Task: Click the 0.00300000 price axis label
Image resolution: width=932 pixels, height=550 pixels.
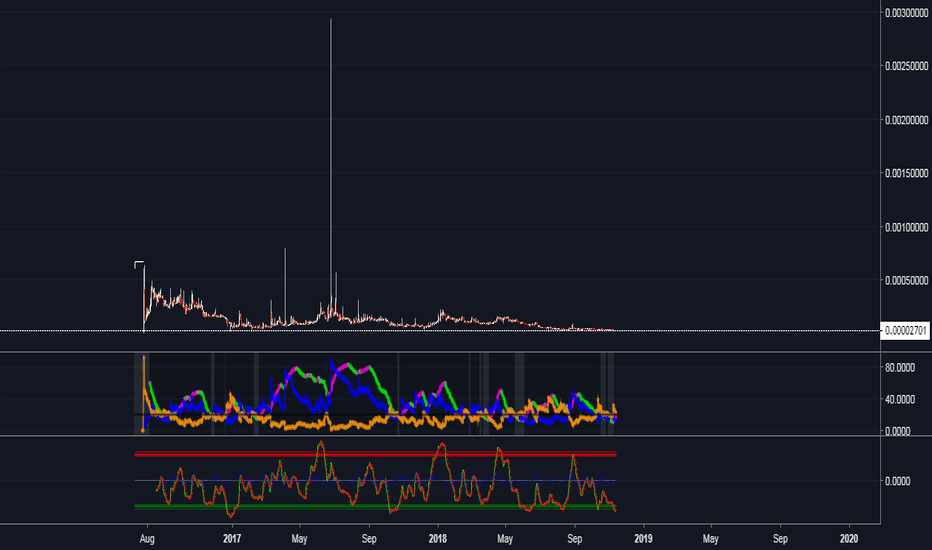Action: pos(906,12)
